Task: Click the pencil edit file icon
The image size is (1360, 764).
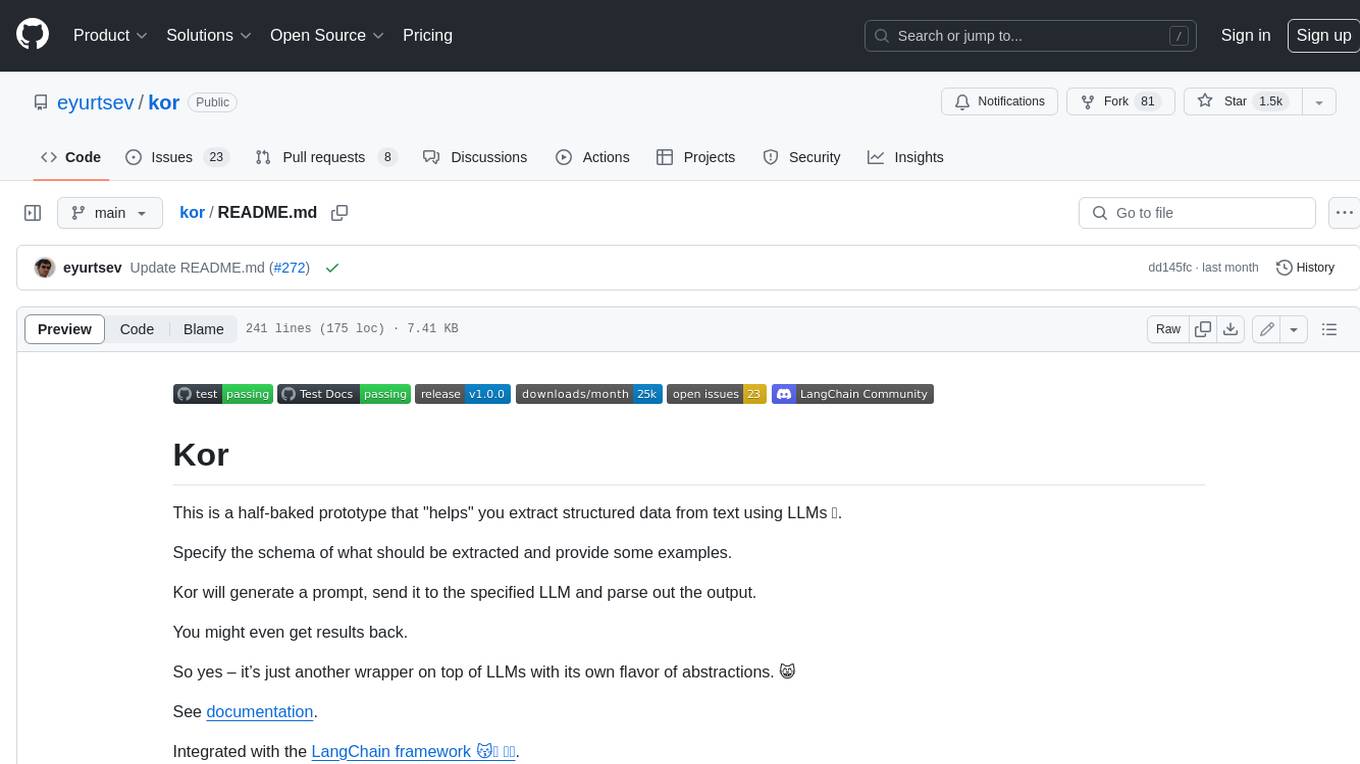Action: pyautogui.click(x=1266, y=329)
